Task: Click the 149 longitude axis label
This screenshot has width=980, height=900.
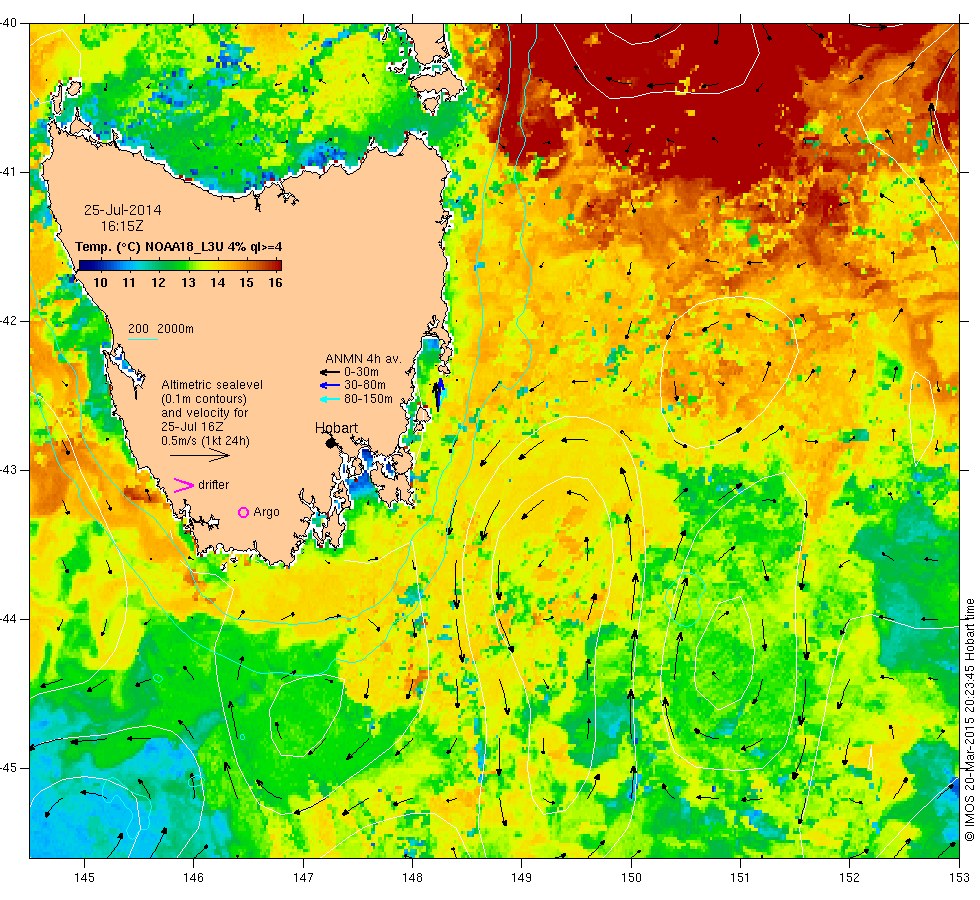Action: point(522,878)
